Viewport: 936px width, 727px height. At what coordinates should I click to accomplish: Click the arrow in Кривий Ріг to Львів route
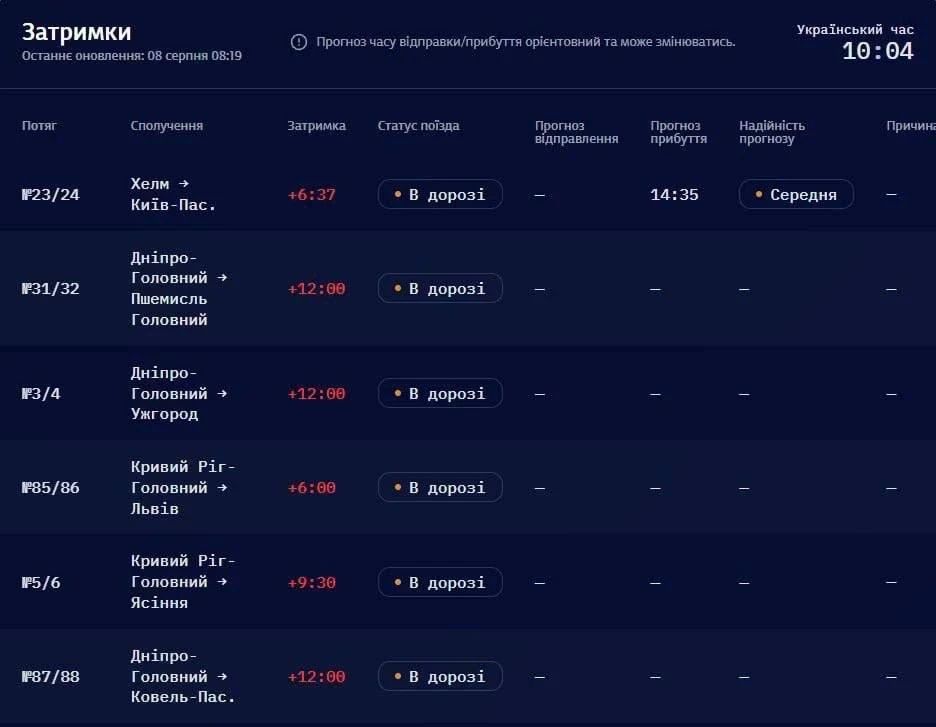[222, 488]
